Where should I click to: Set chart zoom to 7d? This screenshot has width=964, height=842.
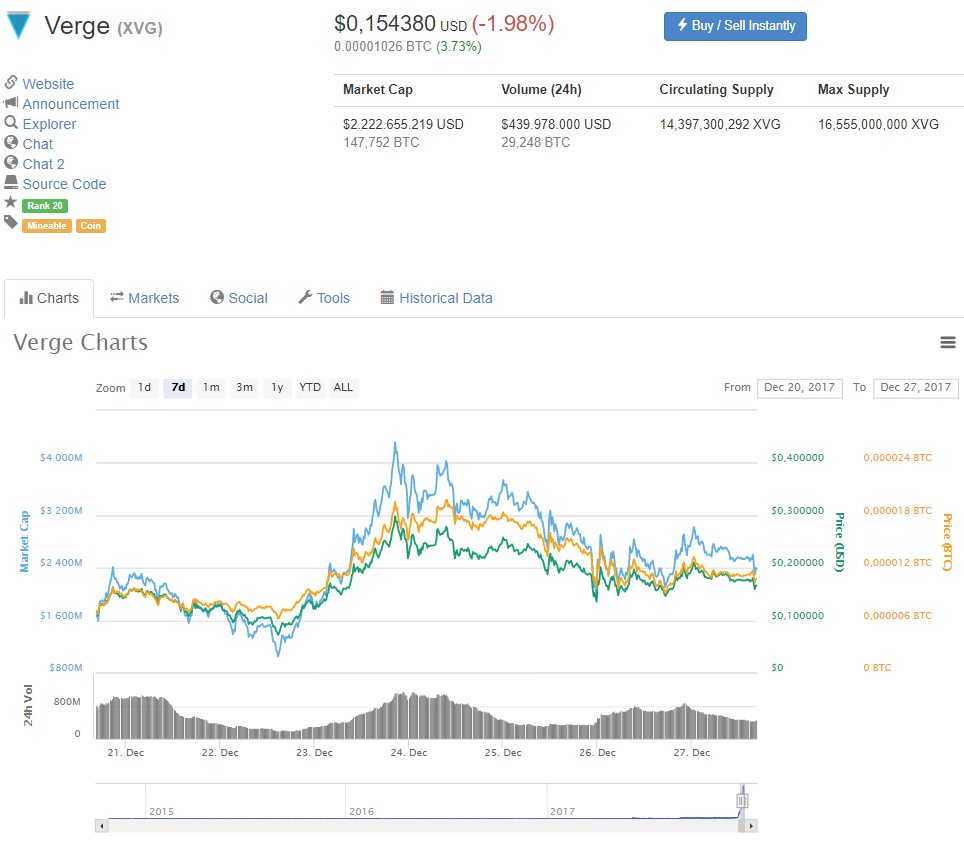point(178,388)
